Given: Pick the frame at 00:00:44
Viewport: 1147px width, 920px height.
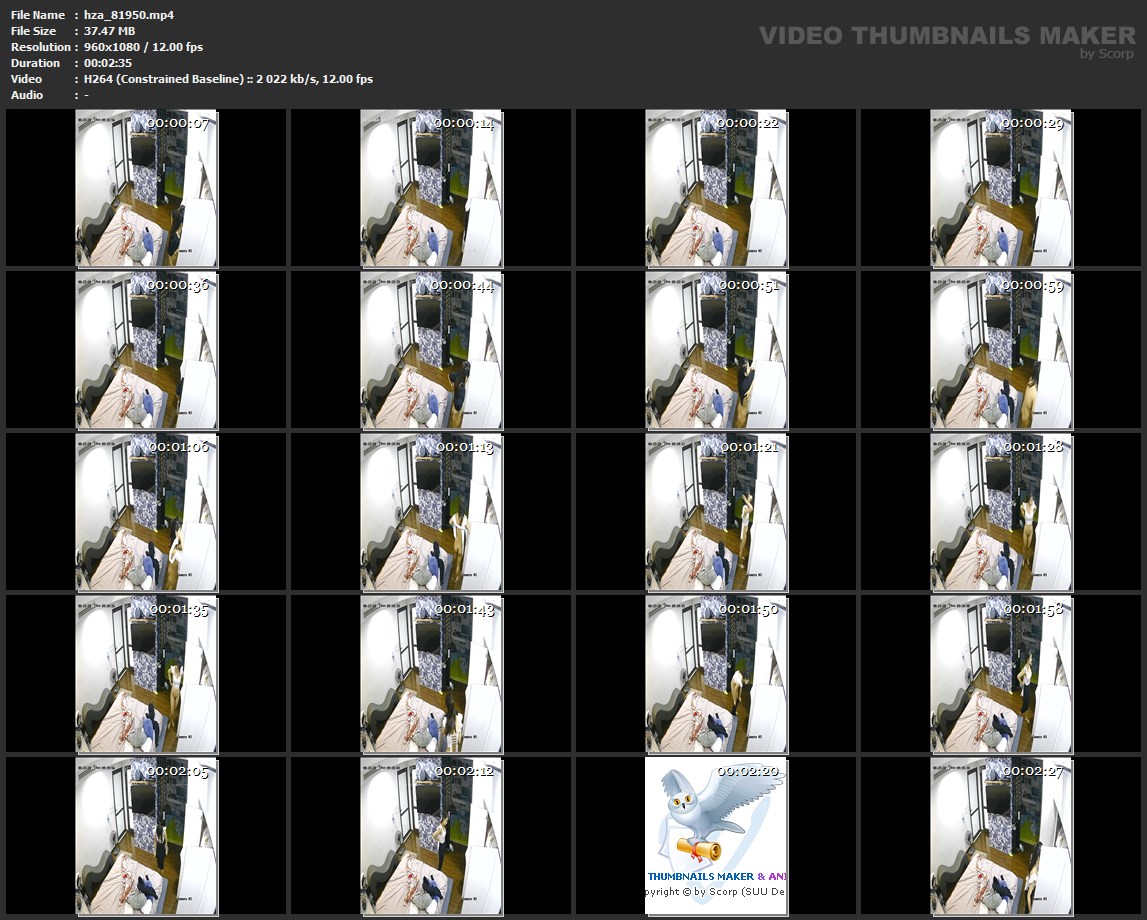Looking at the screenshot, I should coord(431,350).
